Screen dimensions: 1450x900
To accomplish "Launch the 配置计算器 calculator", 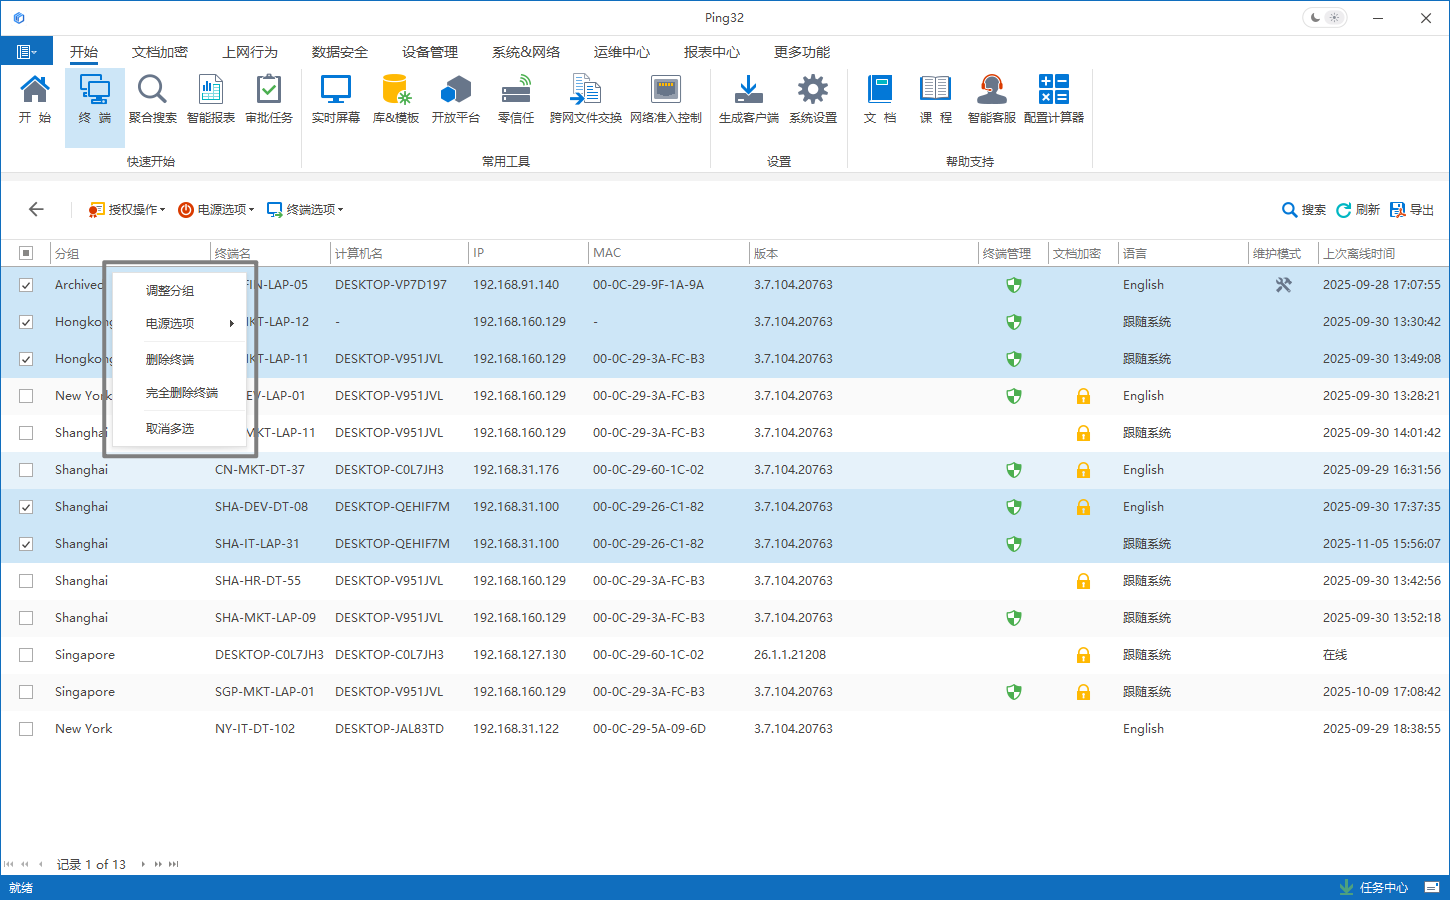I will tap(1053, 99).
